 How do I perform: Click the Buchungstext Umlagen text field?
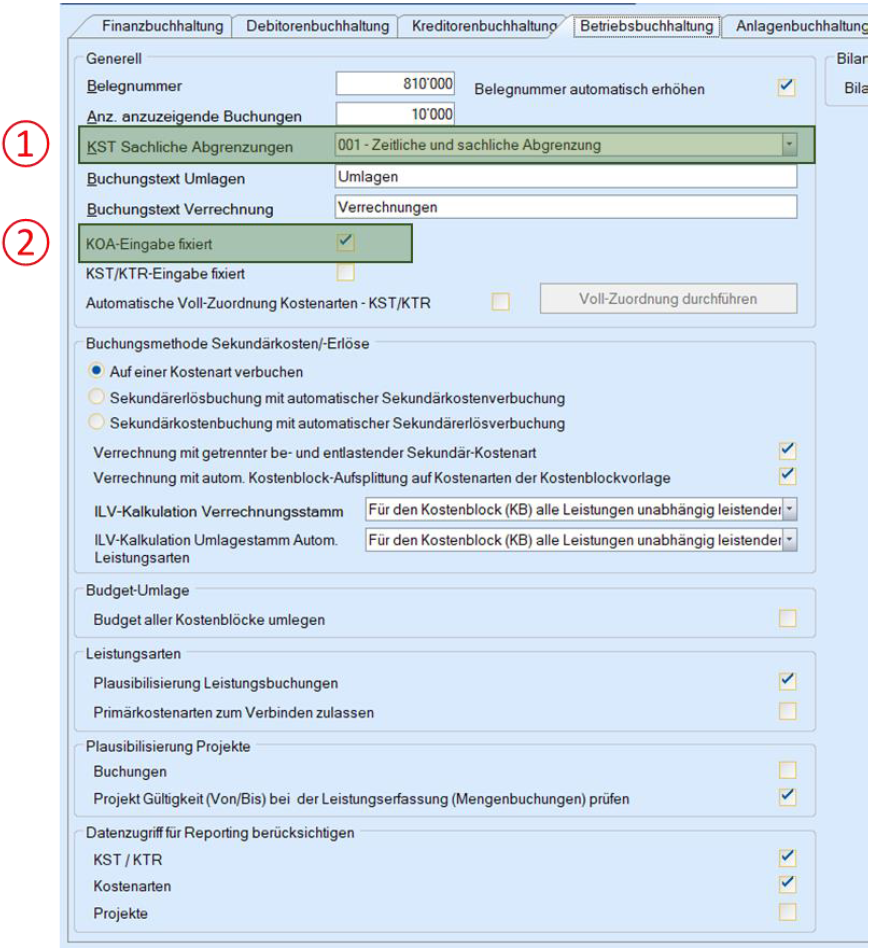coord(565,177)
